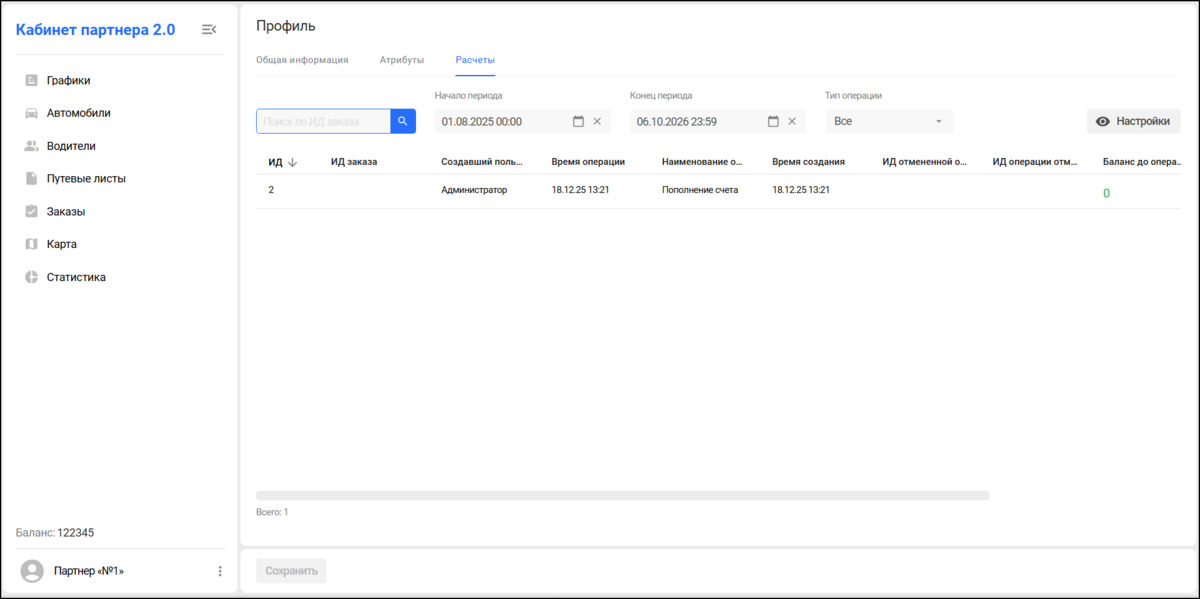Viewport: 1200px width, 599px height.
Task: Clear the Конец периода date
Action: coord(792,121)
